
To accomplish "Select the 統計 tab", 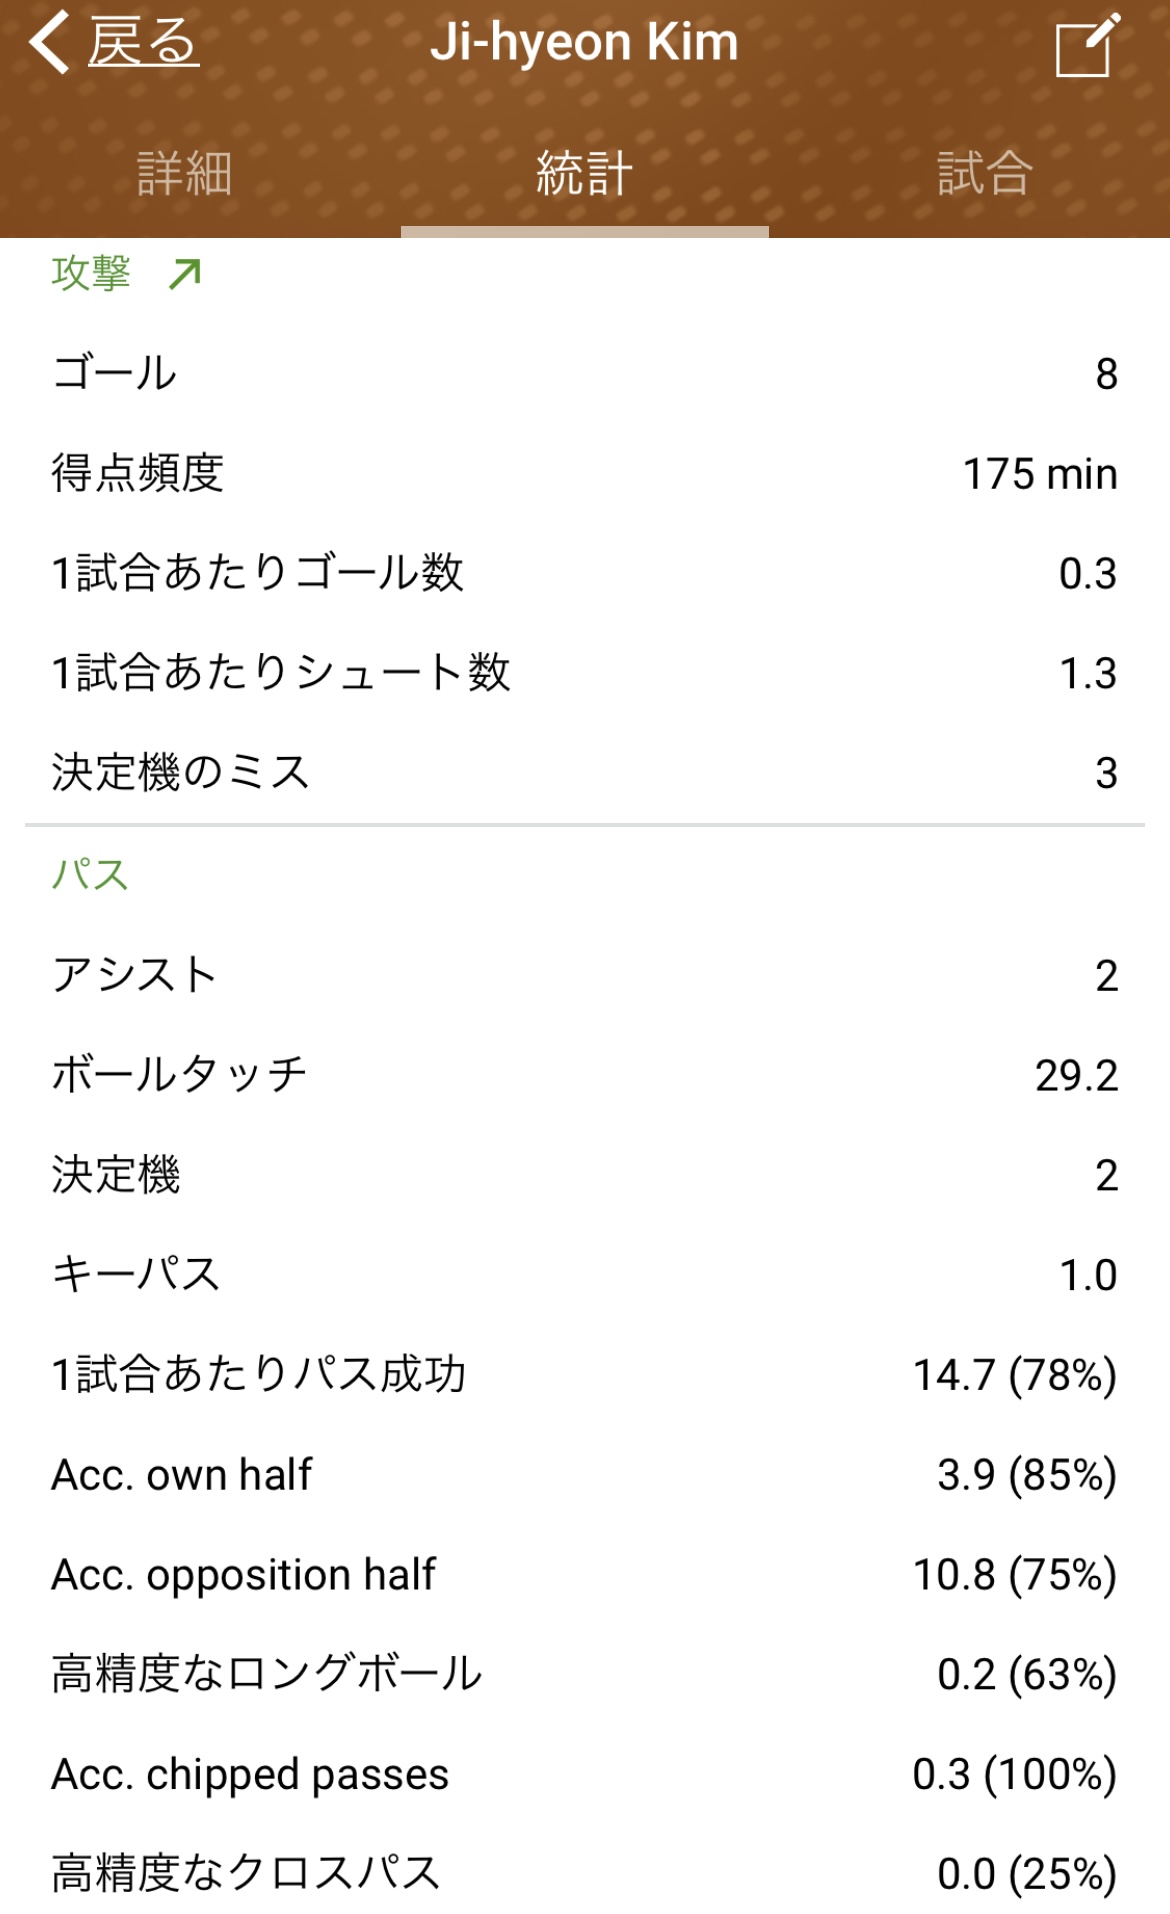I will 584,173.
